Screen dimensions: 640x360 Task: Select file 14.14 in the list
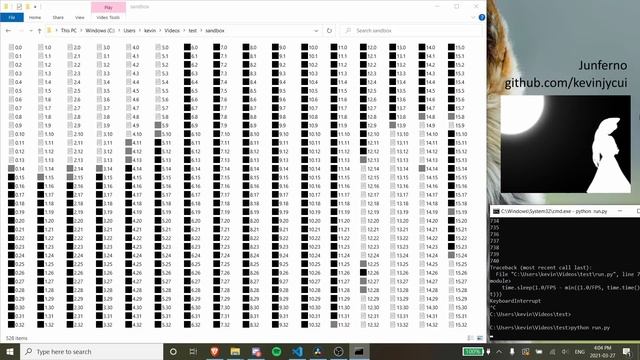pos(428,169)
